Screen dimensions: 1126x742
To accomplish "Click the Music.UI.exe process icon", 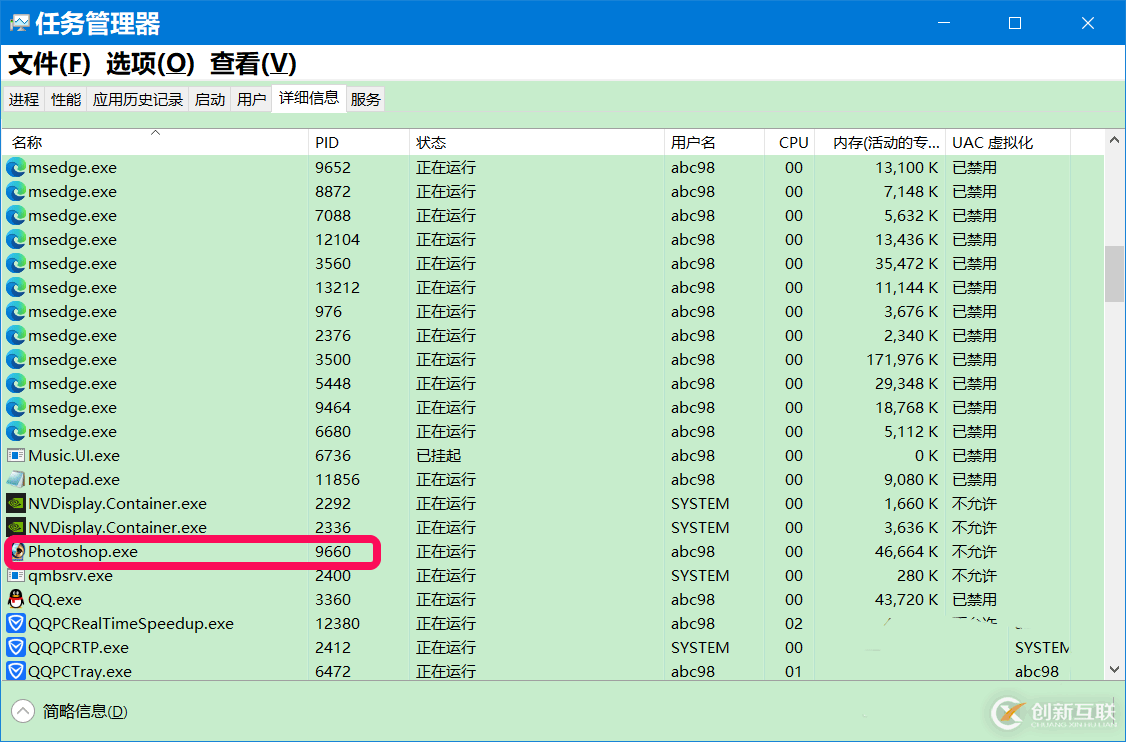I will [16, 456].
